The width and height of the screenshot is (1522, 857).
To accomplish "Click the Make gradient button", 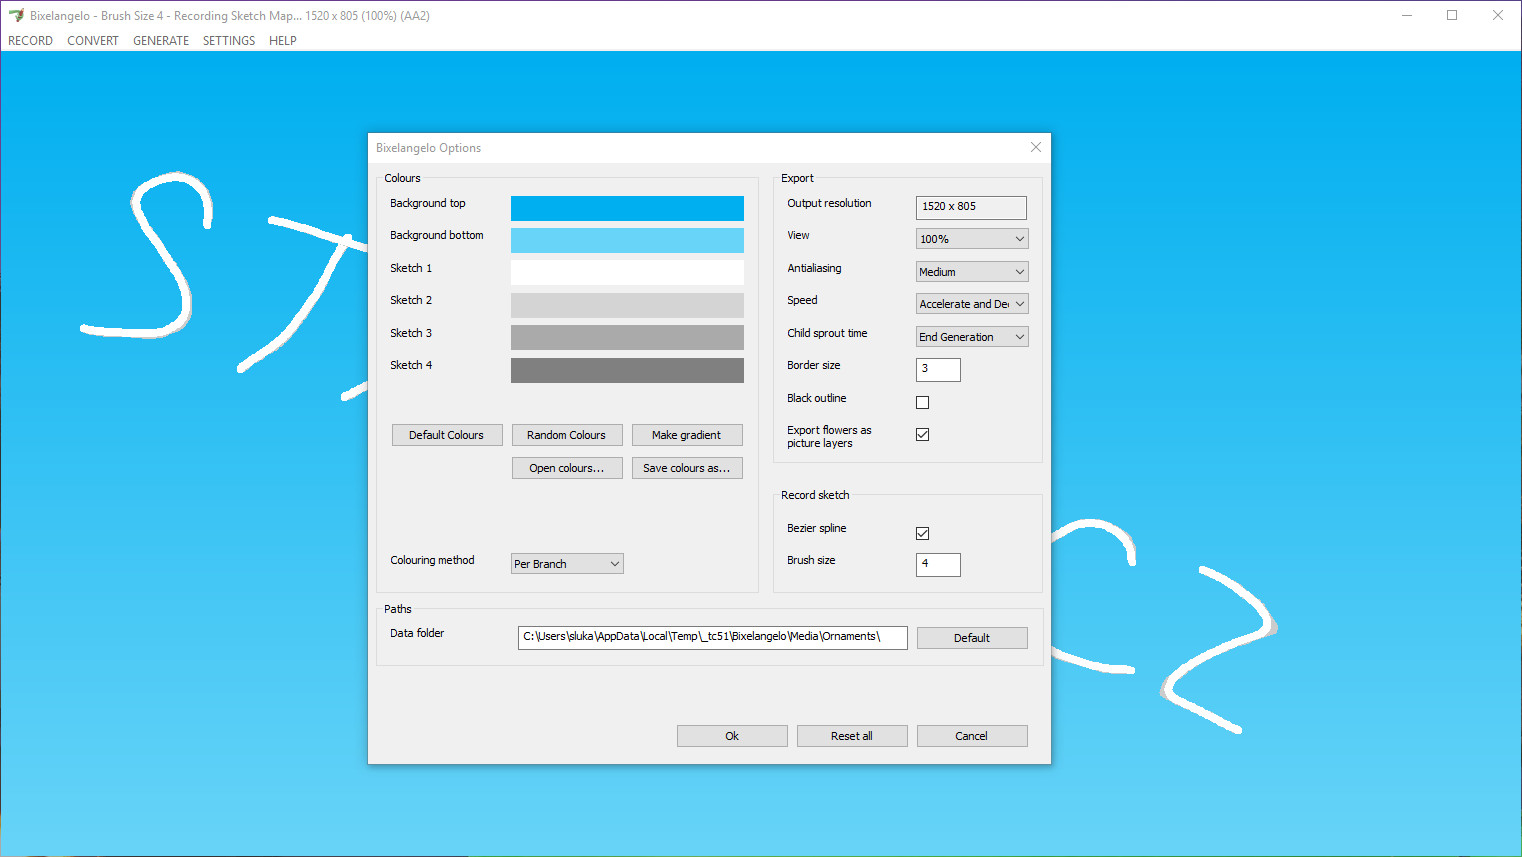I will point(687,435).
